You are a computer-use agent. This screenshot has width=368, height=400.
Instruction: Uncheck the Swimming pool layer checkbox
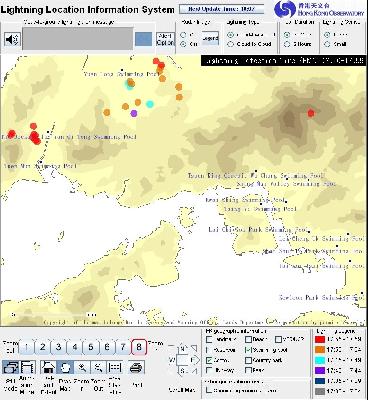(248, 350)
